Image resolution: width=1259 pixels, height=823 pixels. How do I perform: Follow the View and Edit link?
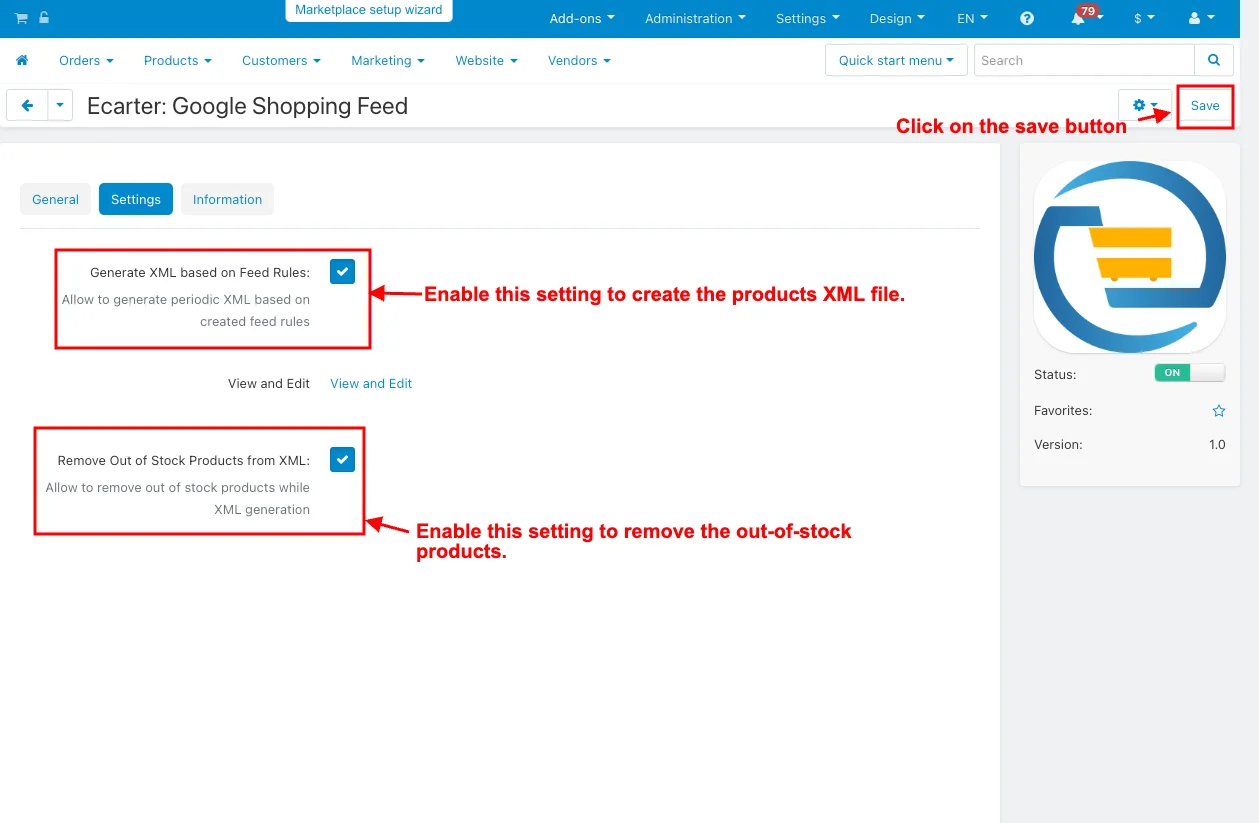pyautogui.click(x=371, y=383)
